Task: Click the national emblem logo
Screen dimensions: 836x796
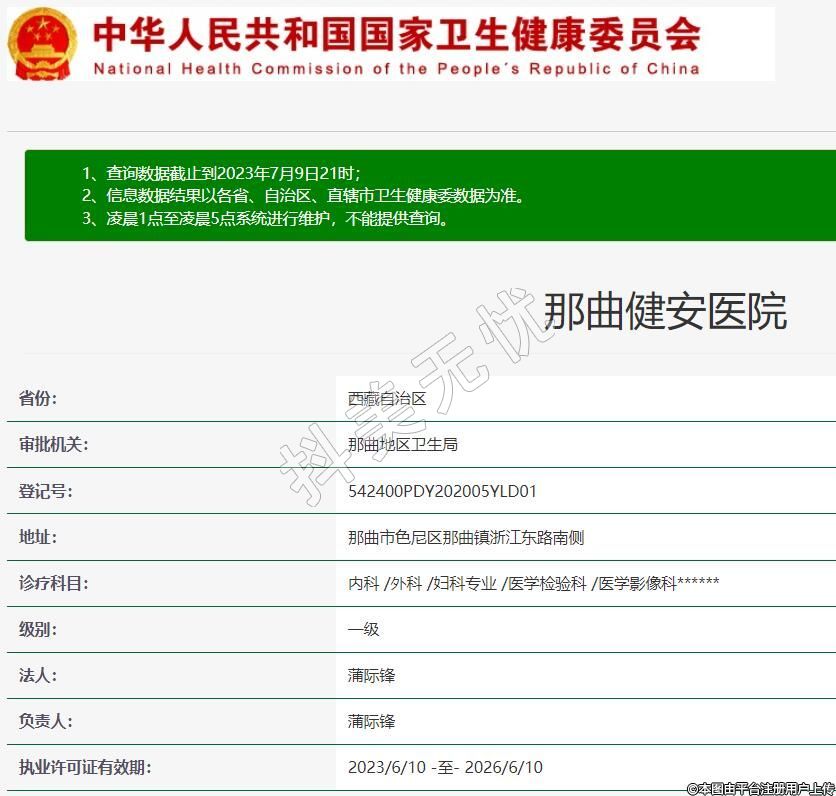Action: [41, 43]
